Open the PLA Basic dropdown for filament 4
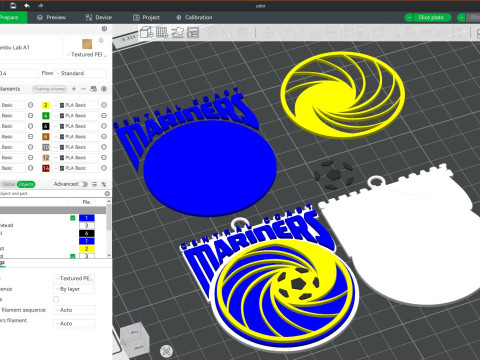 (x=76, y=116)
